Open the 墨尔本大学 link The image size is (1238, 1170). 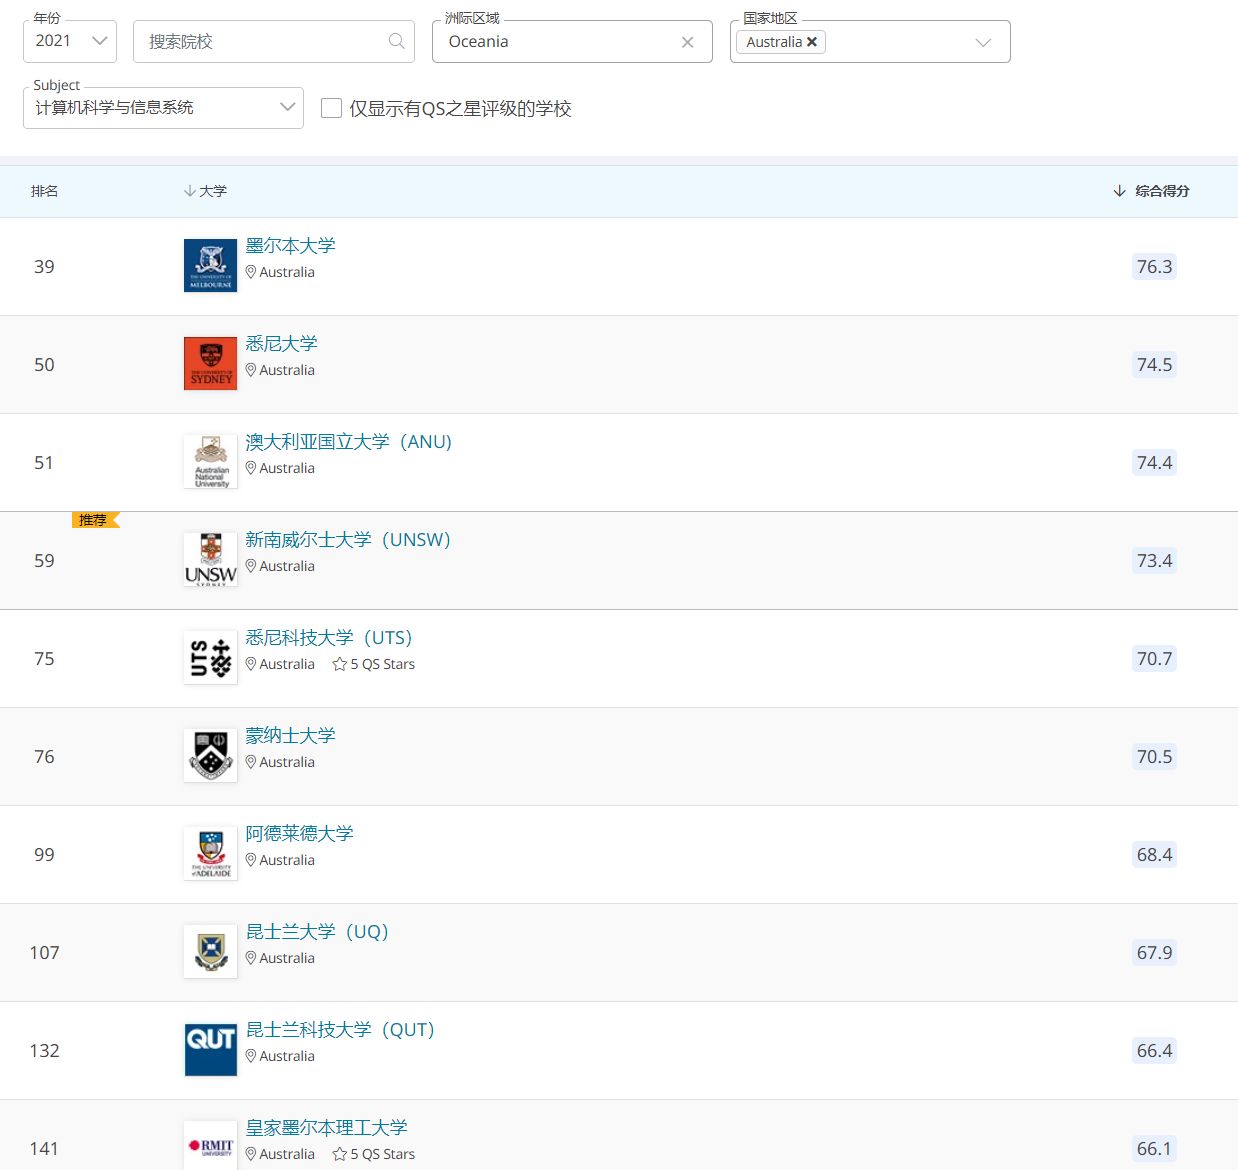pos(290,246)
